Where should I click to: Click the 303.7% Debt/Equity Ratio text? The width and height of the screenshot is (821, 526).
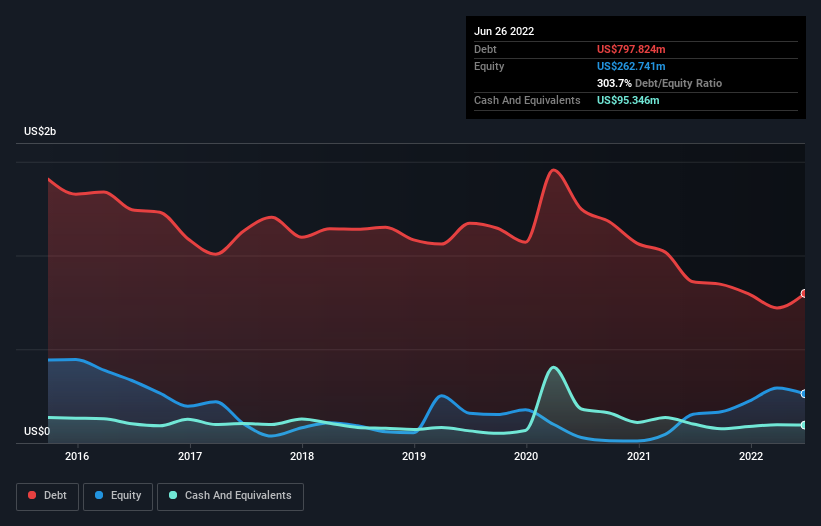pos(659,83)
